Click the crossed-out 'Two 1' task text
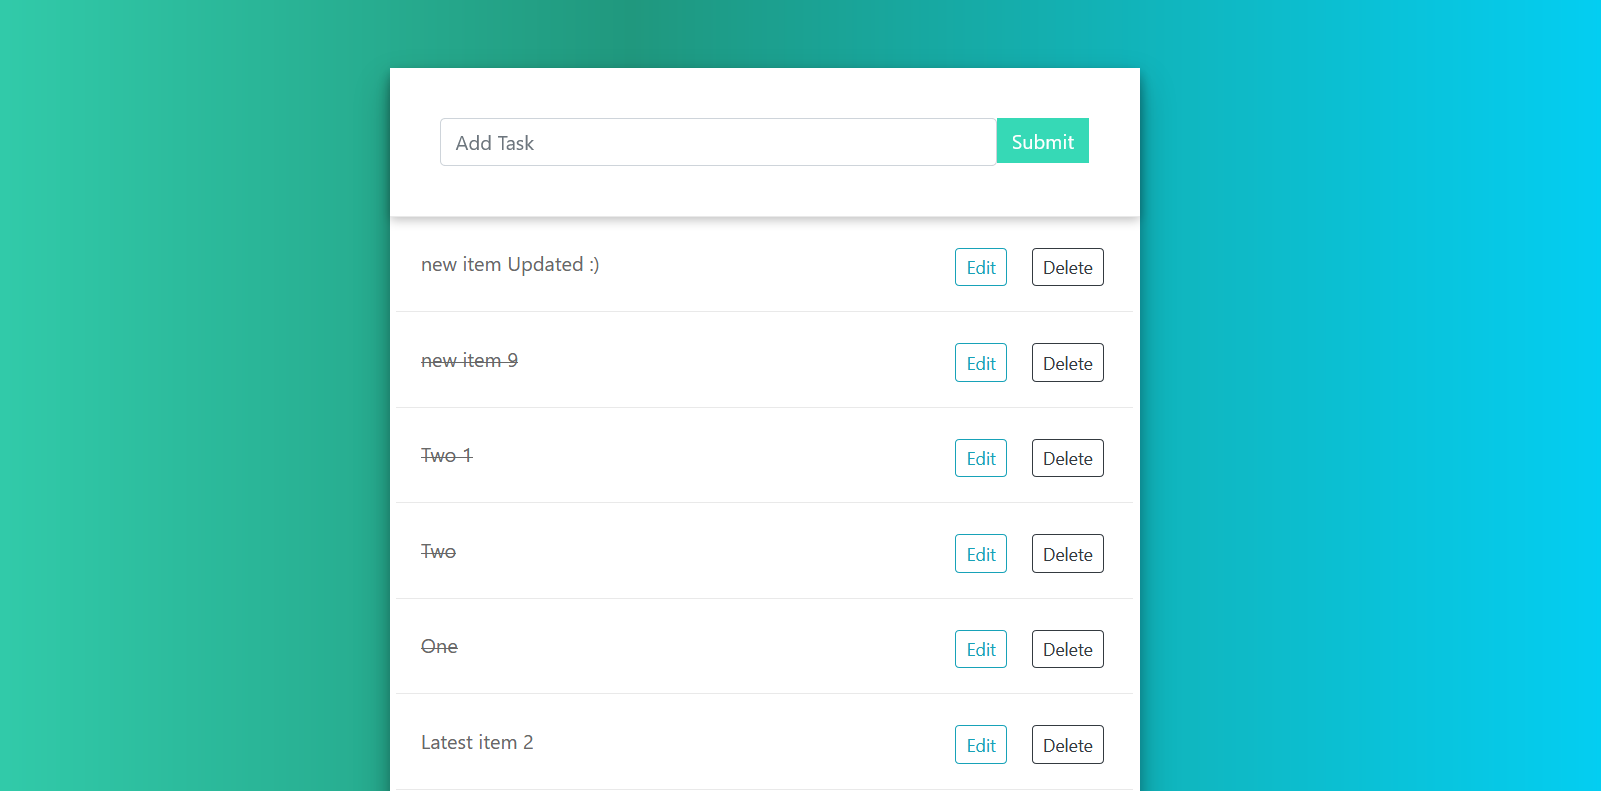 (x=446, y=455)
